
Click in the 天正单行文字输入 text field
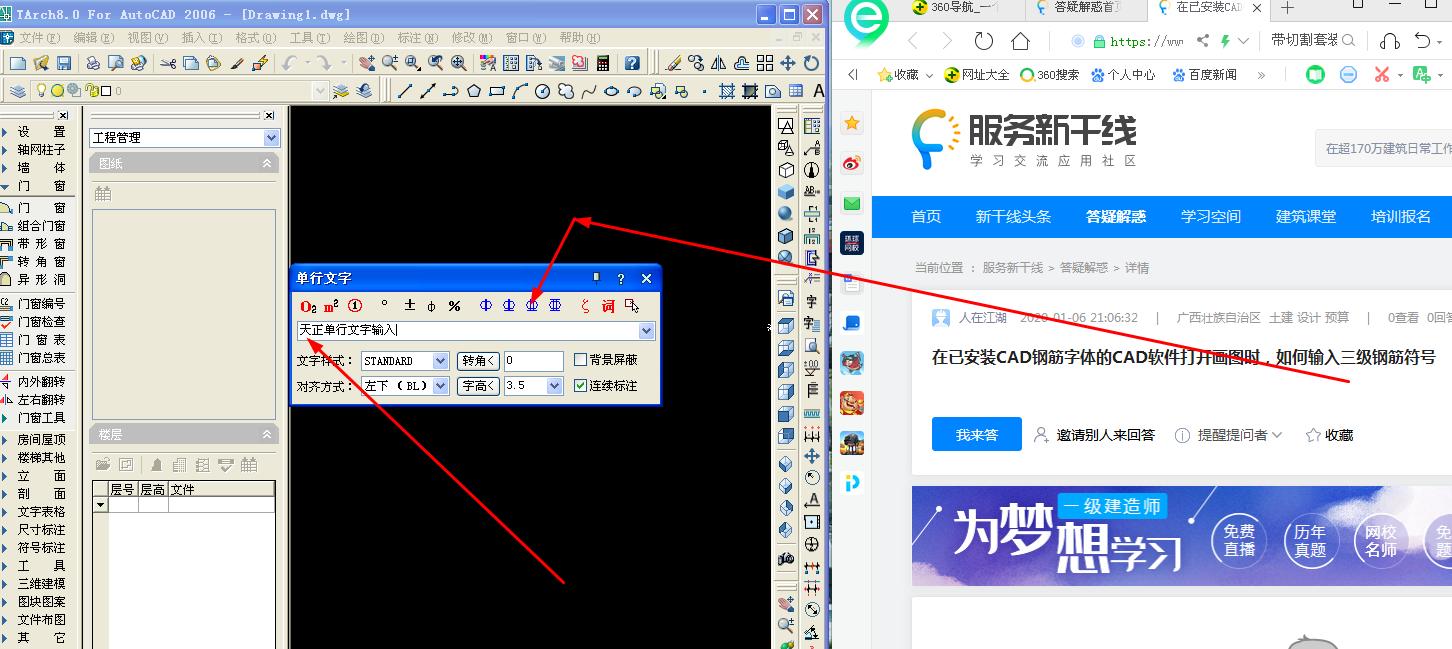[467, 330]
